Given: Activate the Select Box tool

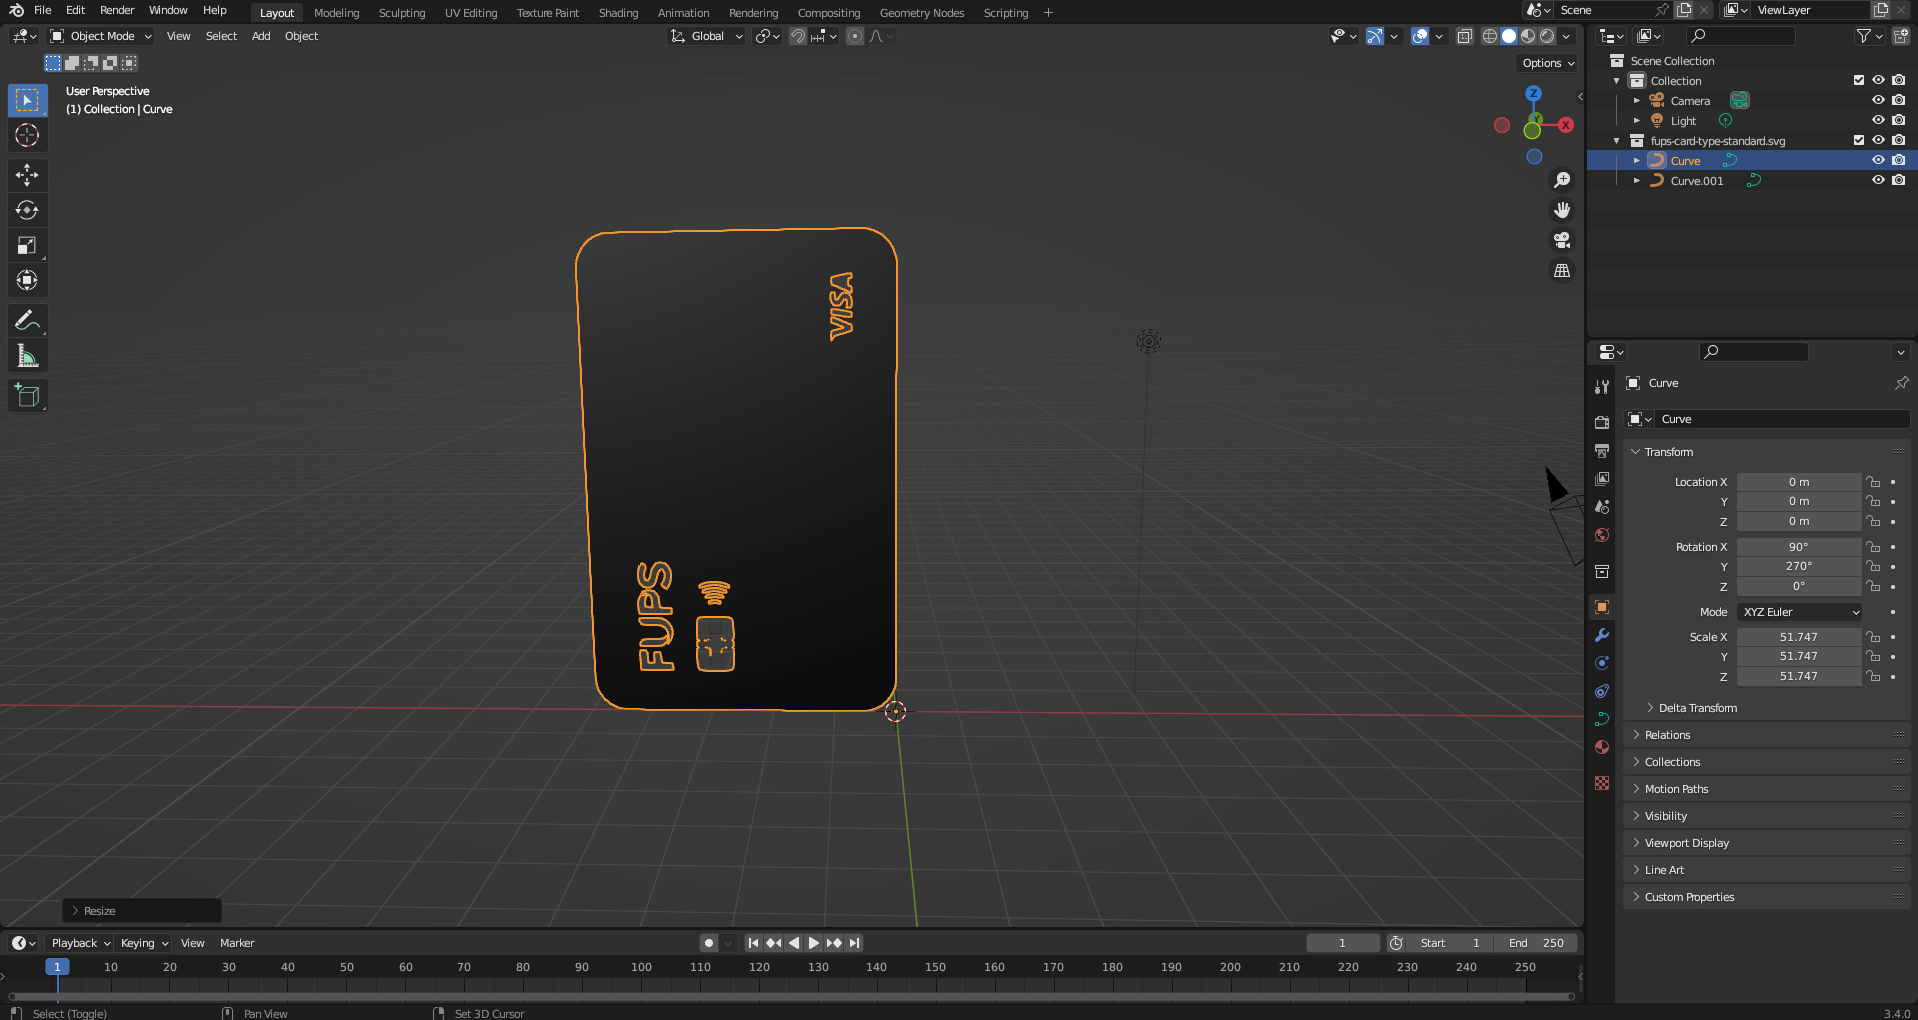Looking at the screenshot, I should click(x=27, y=100).
